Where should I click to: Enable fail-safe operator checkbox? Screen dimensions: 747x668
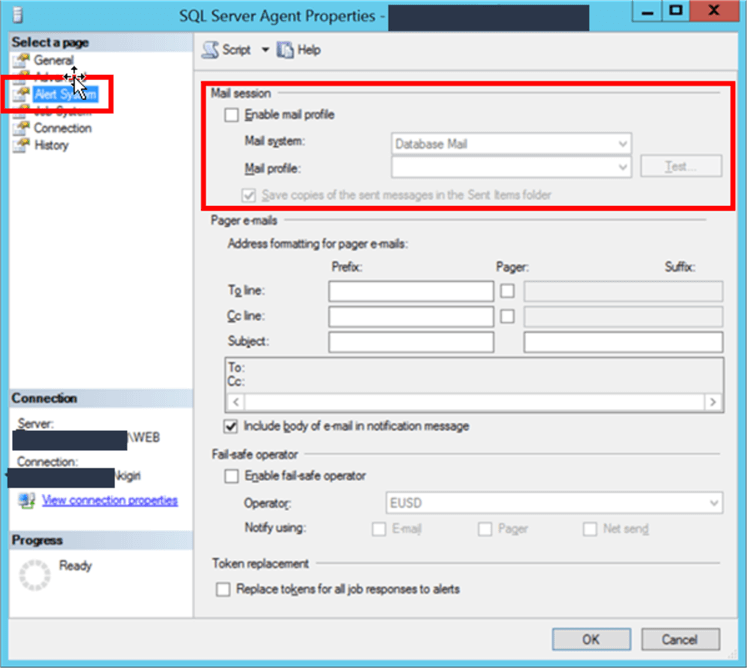pos(232,476)
